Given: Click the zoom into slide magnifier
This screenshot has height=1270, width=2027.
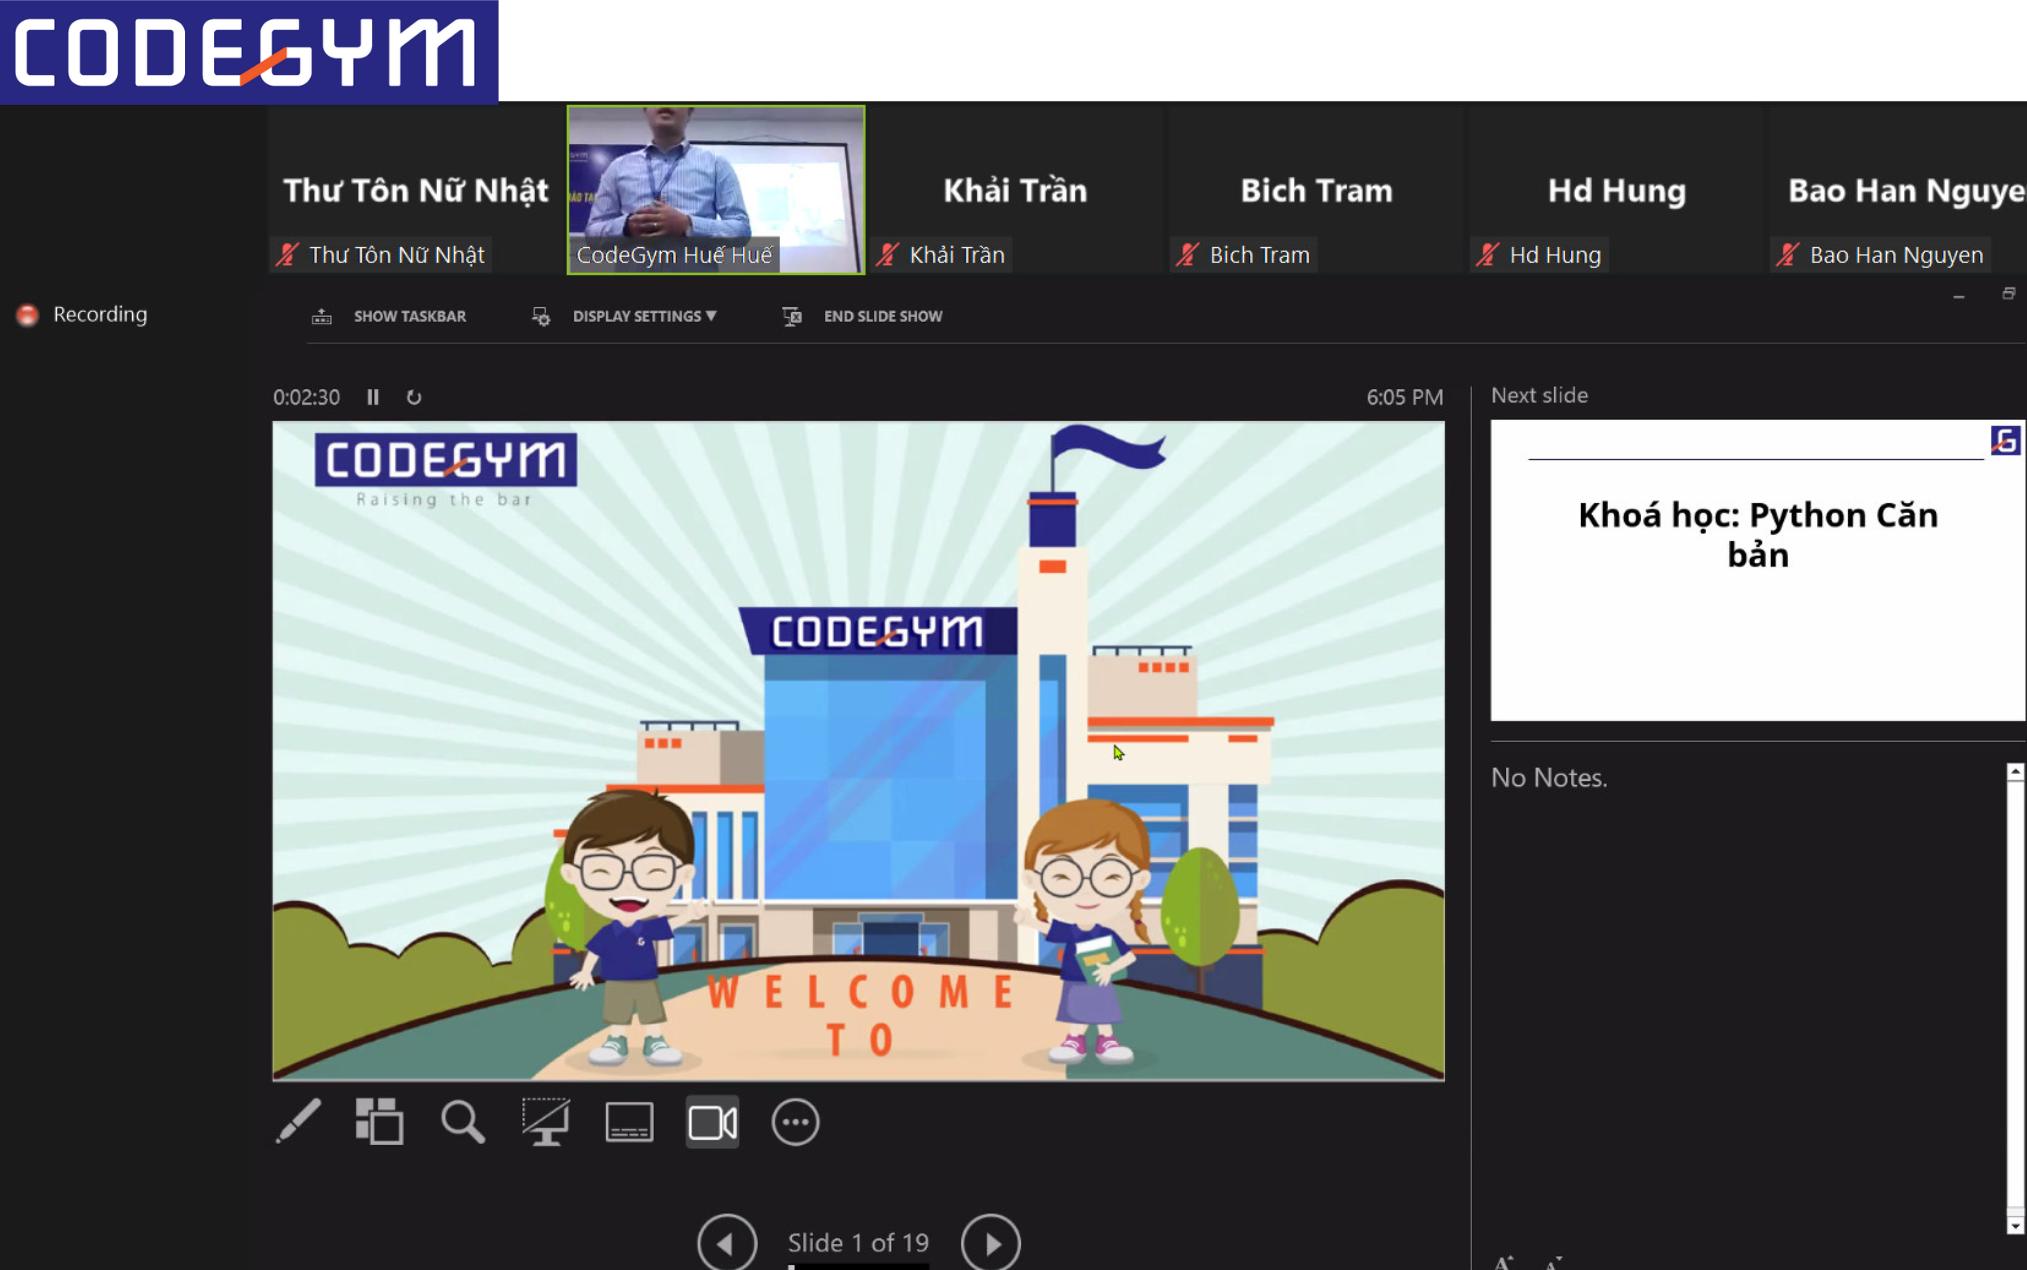Looking at the screenshot, I should (462, 1121).
